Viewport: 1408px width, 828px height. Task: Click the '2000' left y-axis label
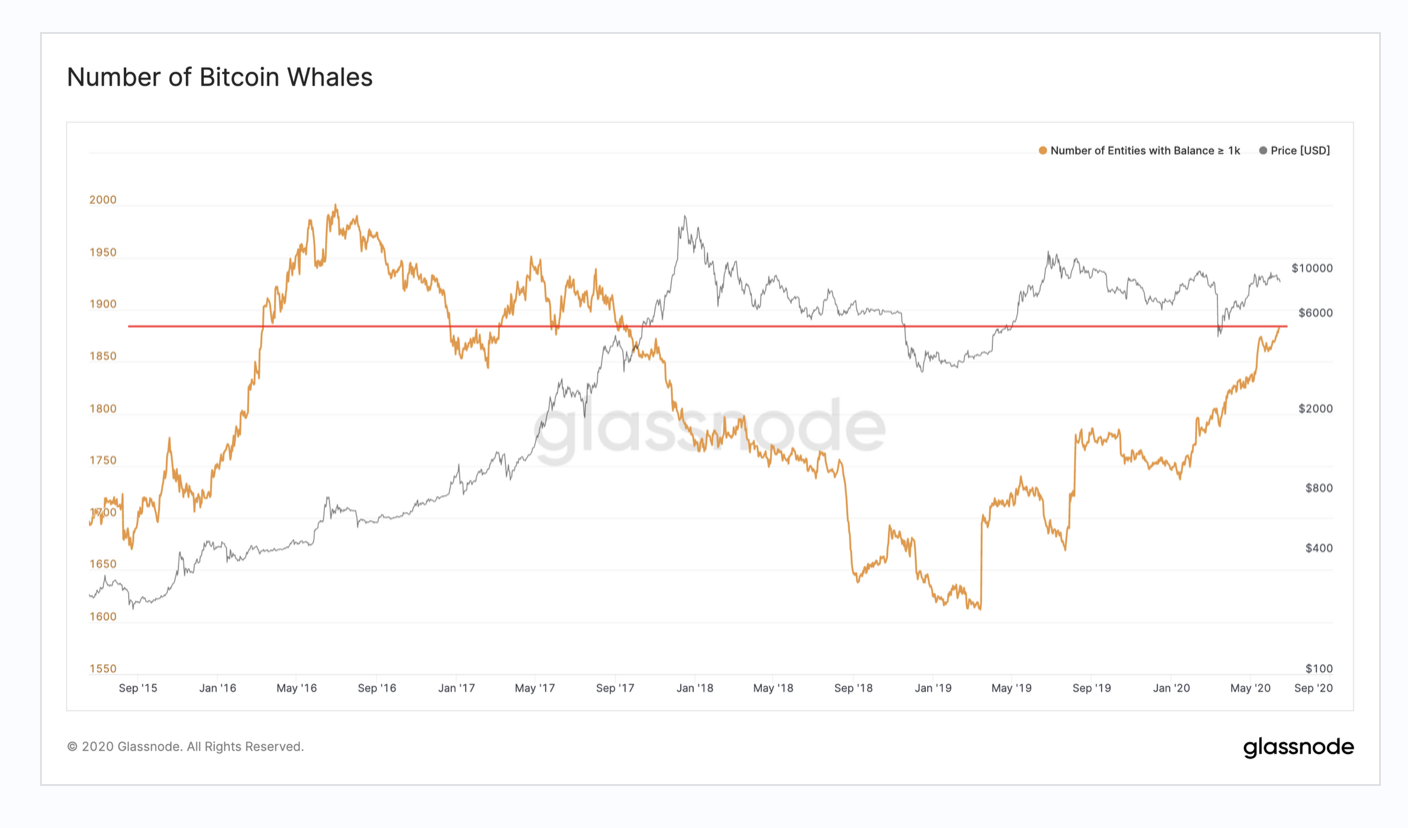coord(103,200)
